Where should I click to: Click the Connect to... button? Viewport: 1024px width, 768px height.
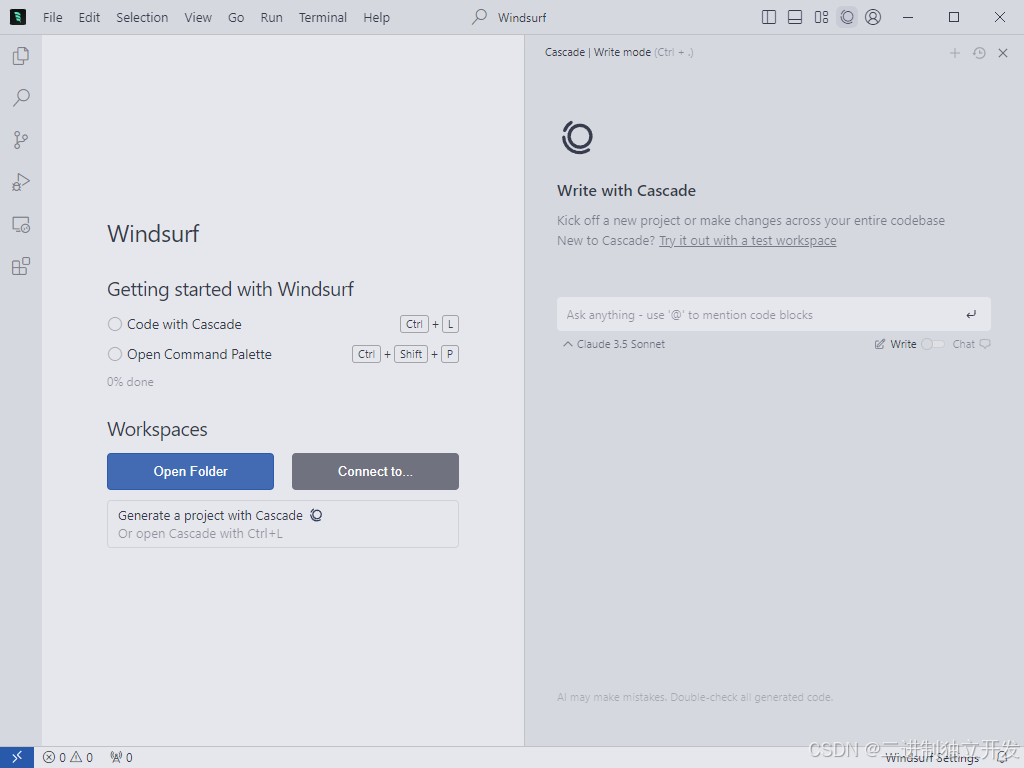point(376,472)
